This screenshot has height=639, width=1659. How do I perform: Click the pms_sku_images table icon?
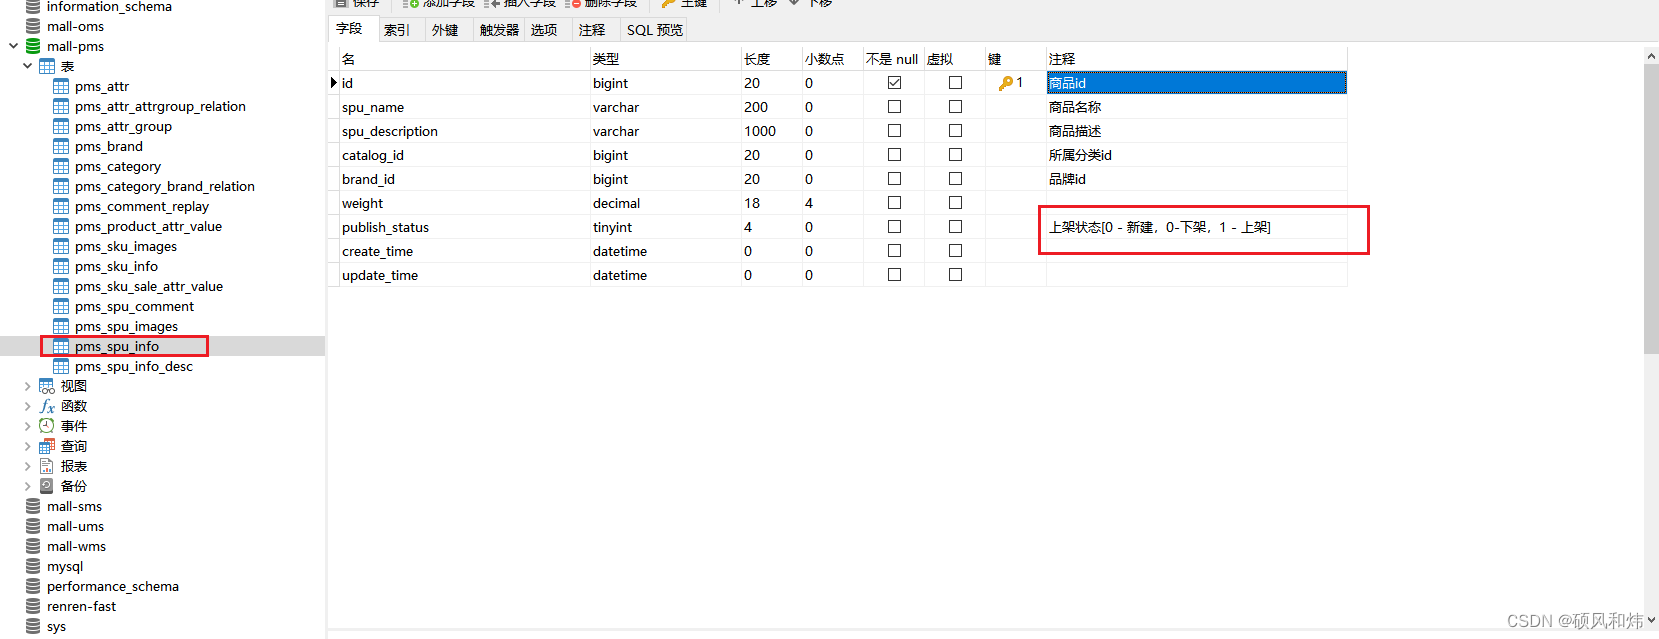(61, 246)
